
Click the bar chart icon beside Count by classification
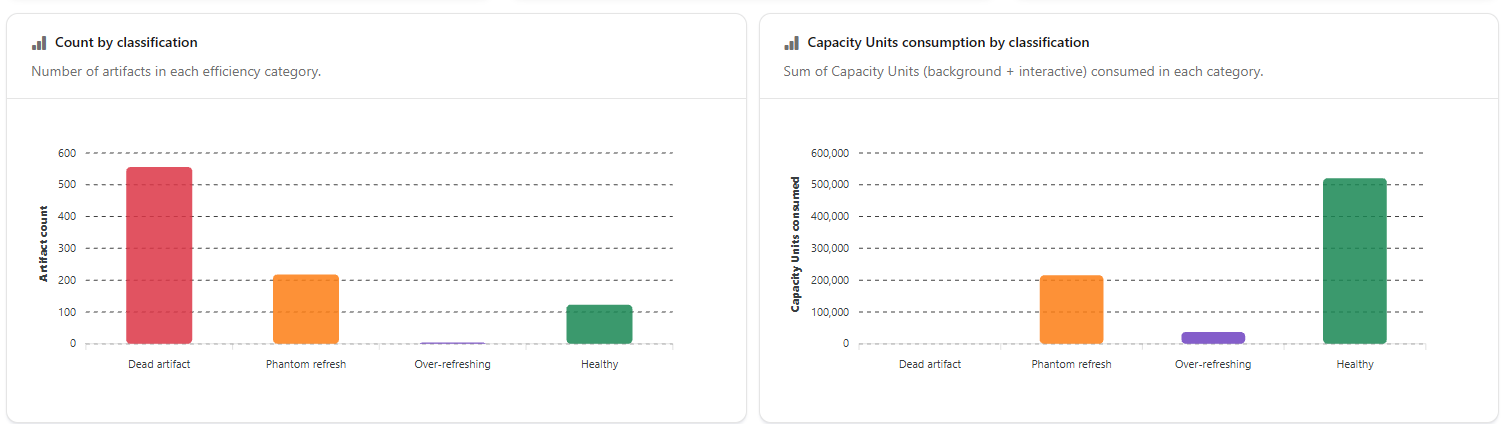click(39, 43)
